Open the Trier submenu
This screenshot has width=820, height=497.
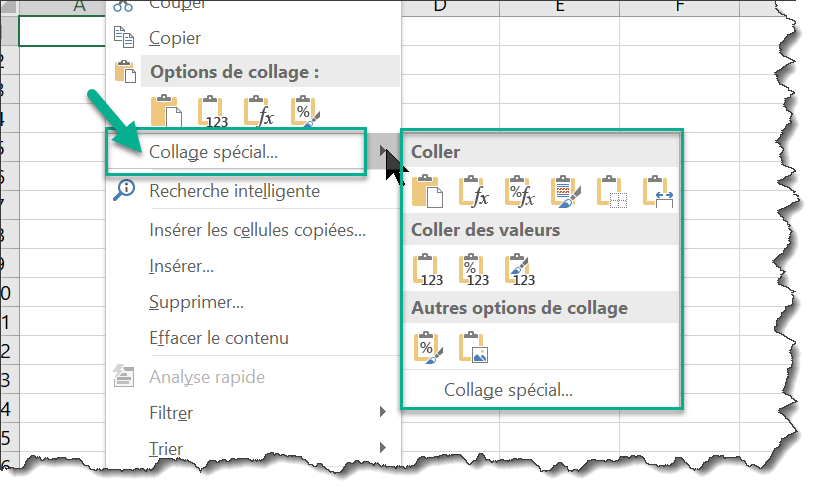point(166,449)
